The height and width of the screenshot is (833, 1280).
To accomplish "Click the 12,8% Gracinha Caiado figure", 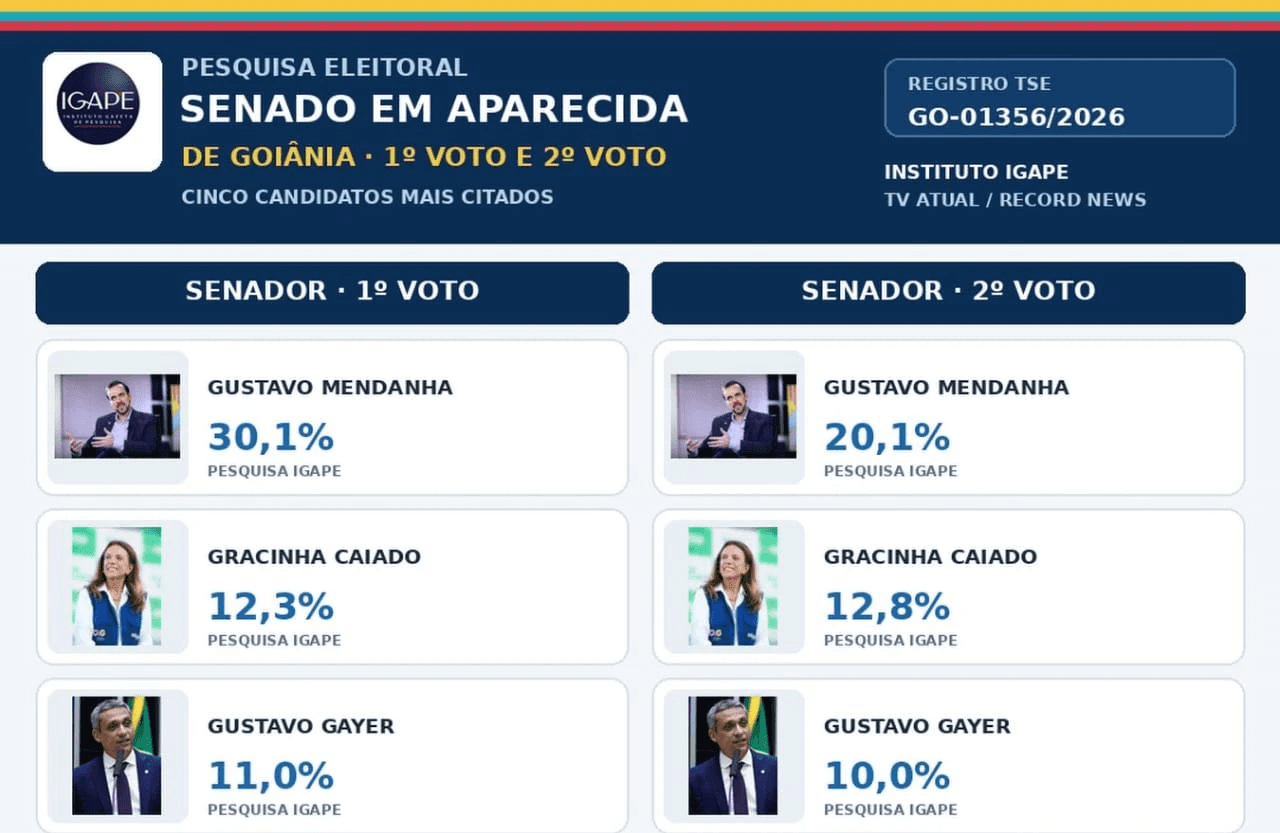I will tap(887, 606).
